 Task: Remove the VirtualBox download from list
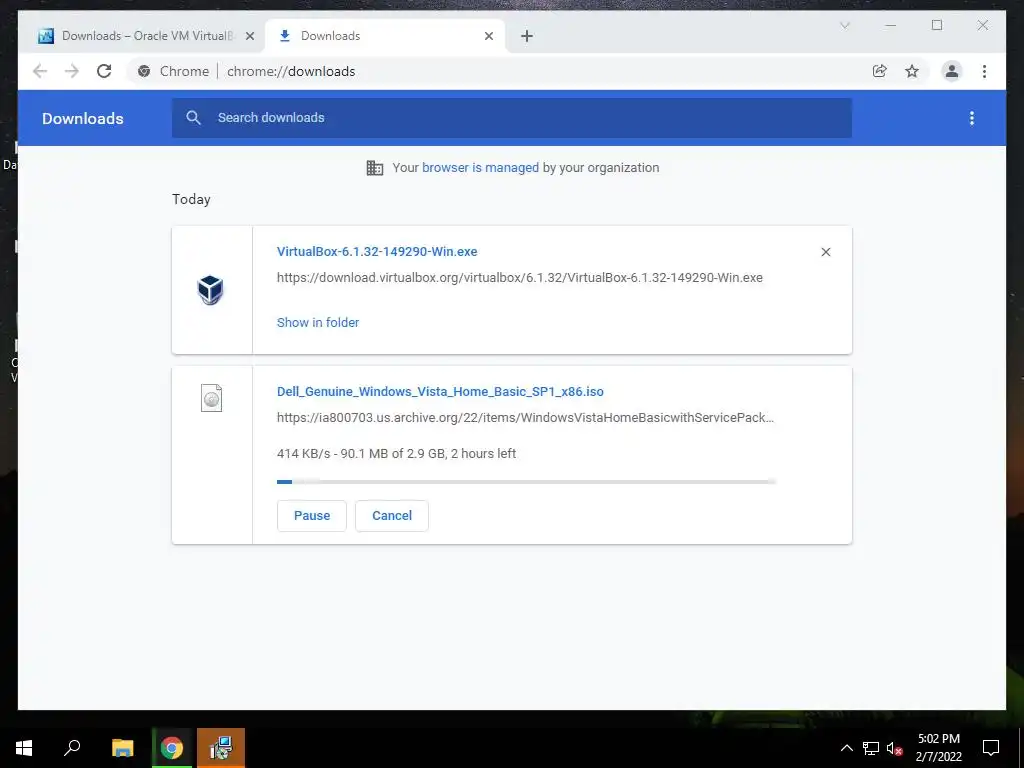tap(825, 252)
